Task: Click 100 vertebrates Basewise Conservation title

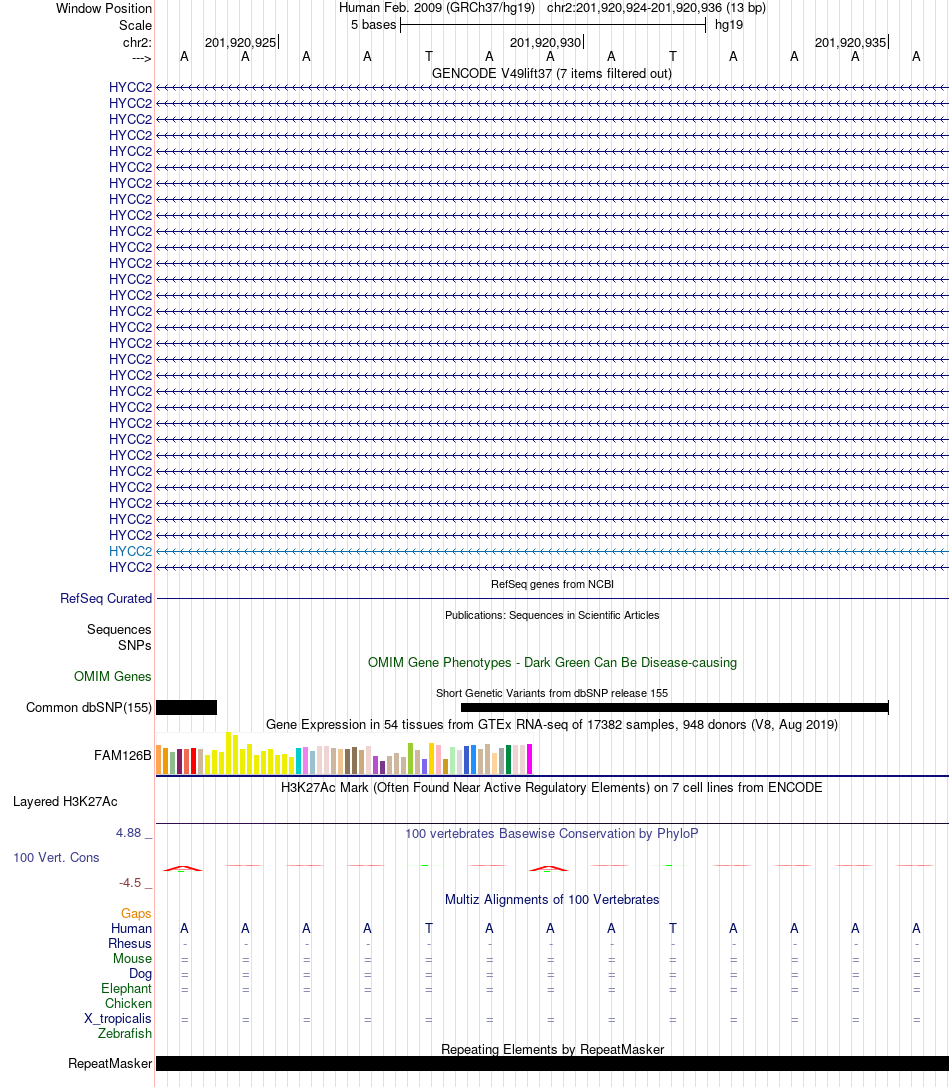Action: [x=552, y=833]
